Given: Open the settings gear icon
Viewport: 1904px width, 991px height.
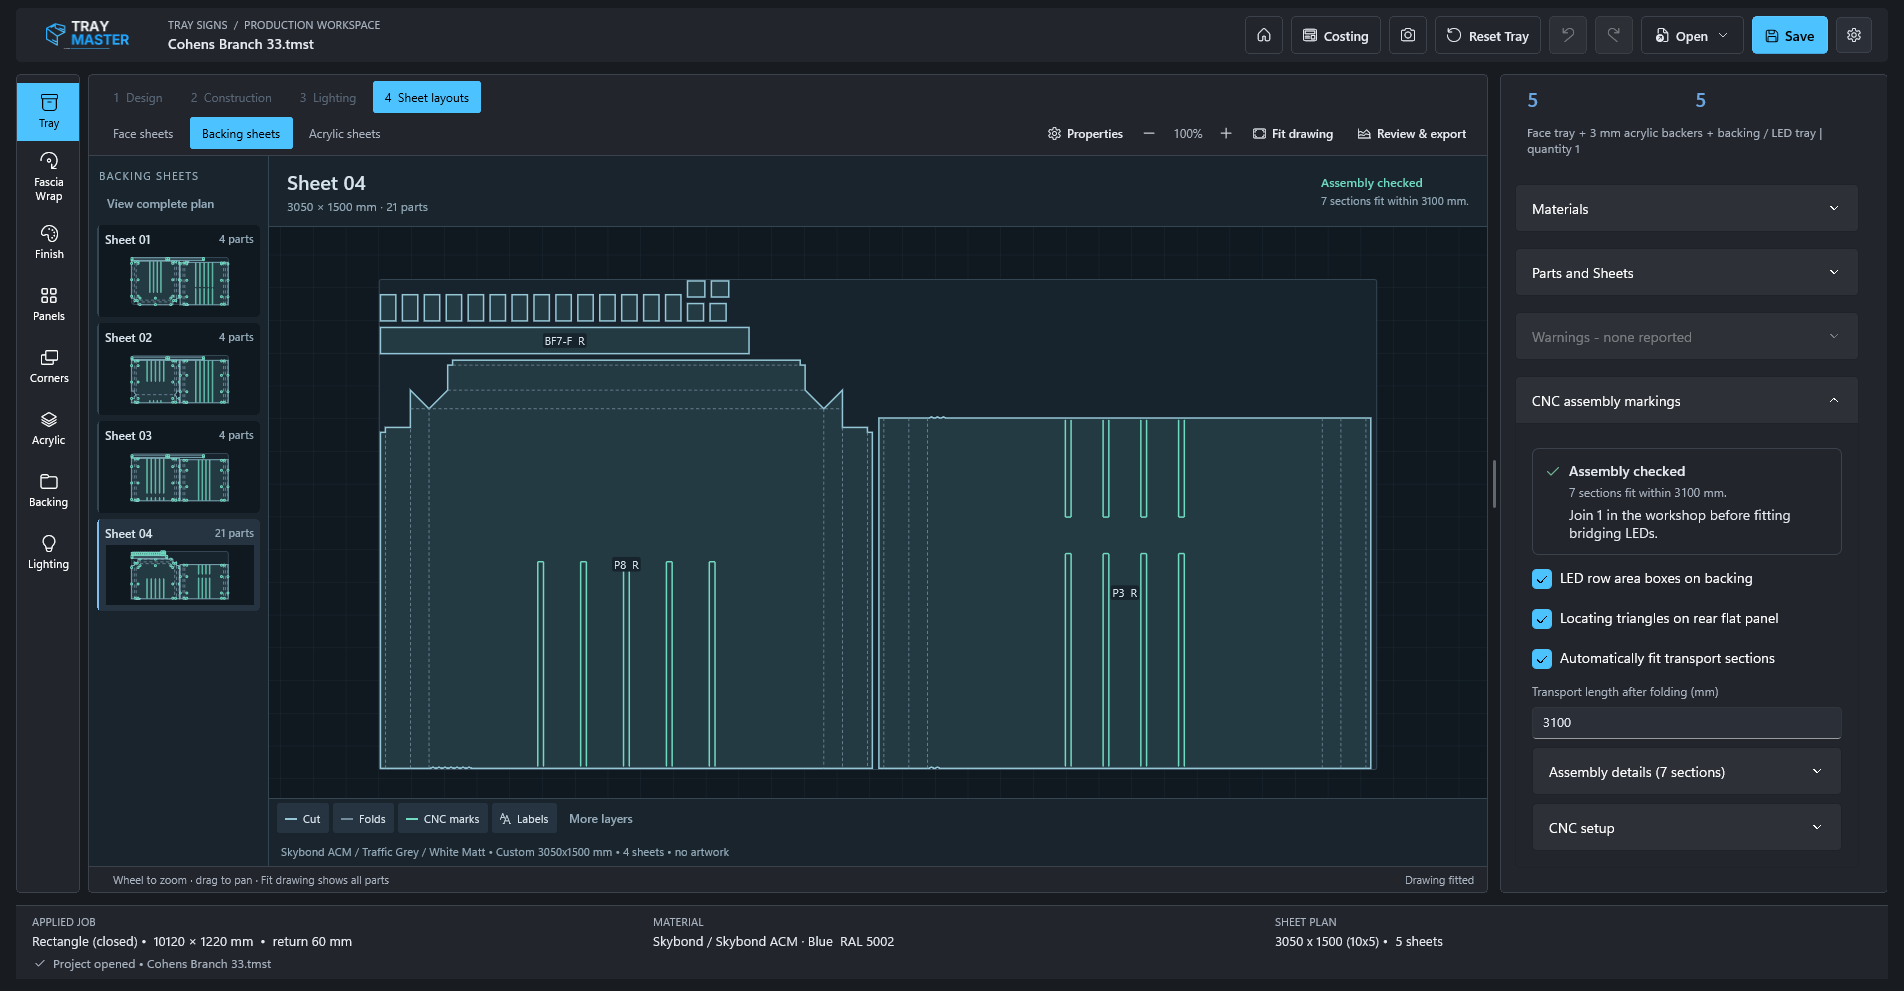Looking at the screenshot, I should coord(1854,35).
